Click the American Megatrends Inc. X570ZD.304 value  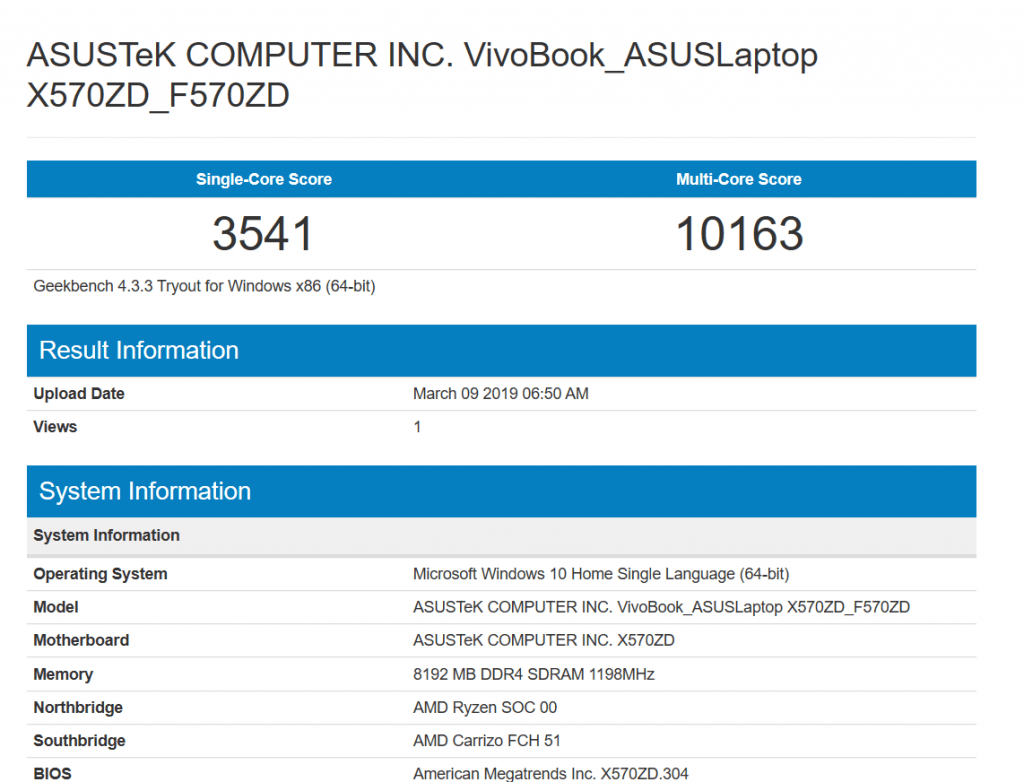pos(551,774)
